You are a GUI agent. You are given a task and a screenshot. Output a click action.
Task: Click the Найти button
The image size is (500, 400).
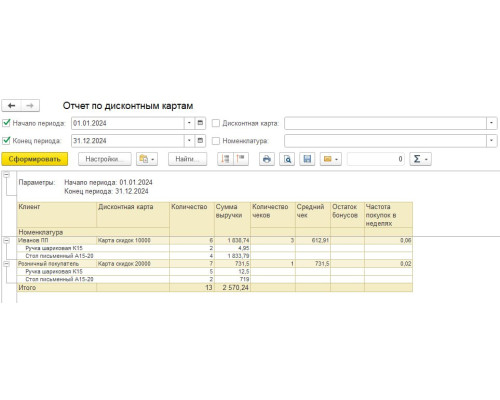[187, 159]
